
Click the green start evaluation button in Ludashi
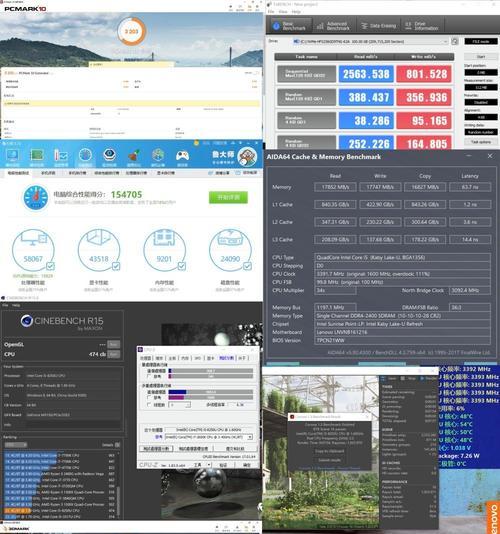[228, 197]
